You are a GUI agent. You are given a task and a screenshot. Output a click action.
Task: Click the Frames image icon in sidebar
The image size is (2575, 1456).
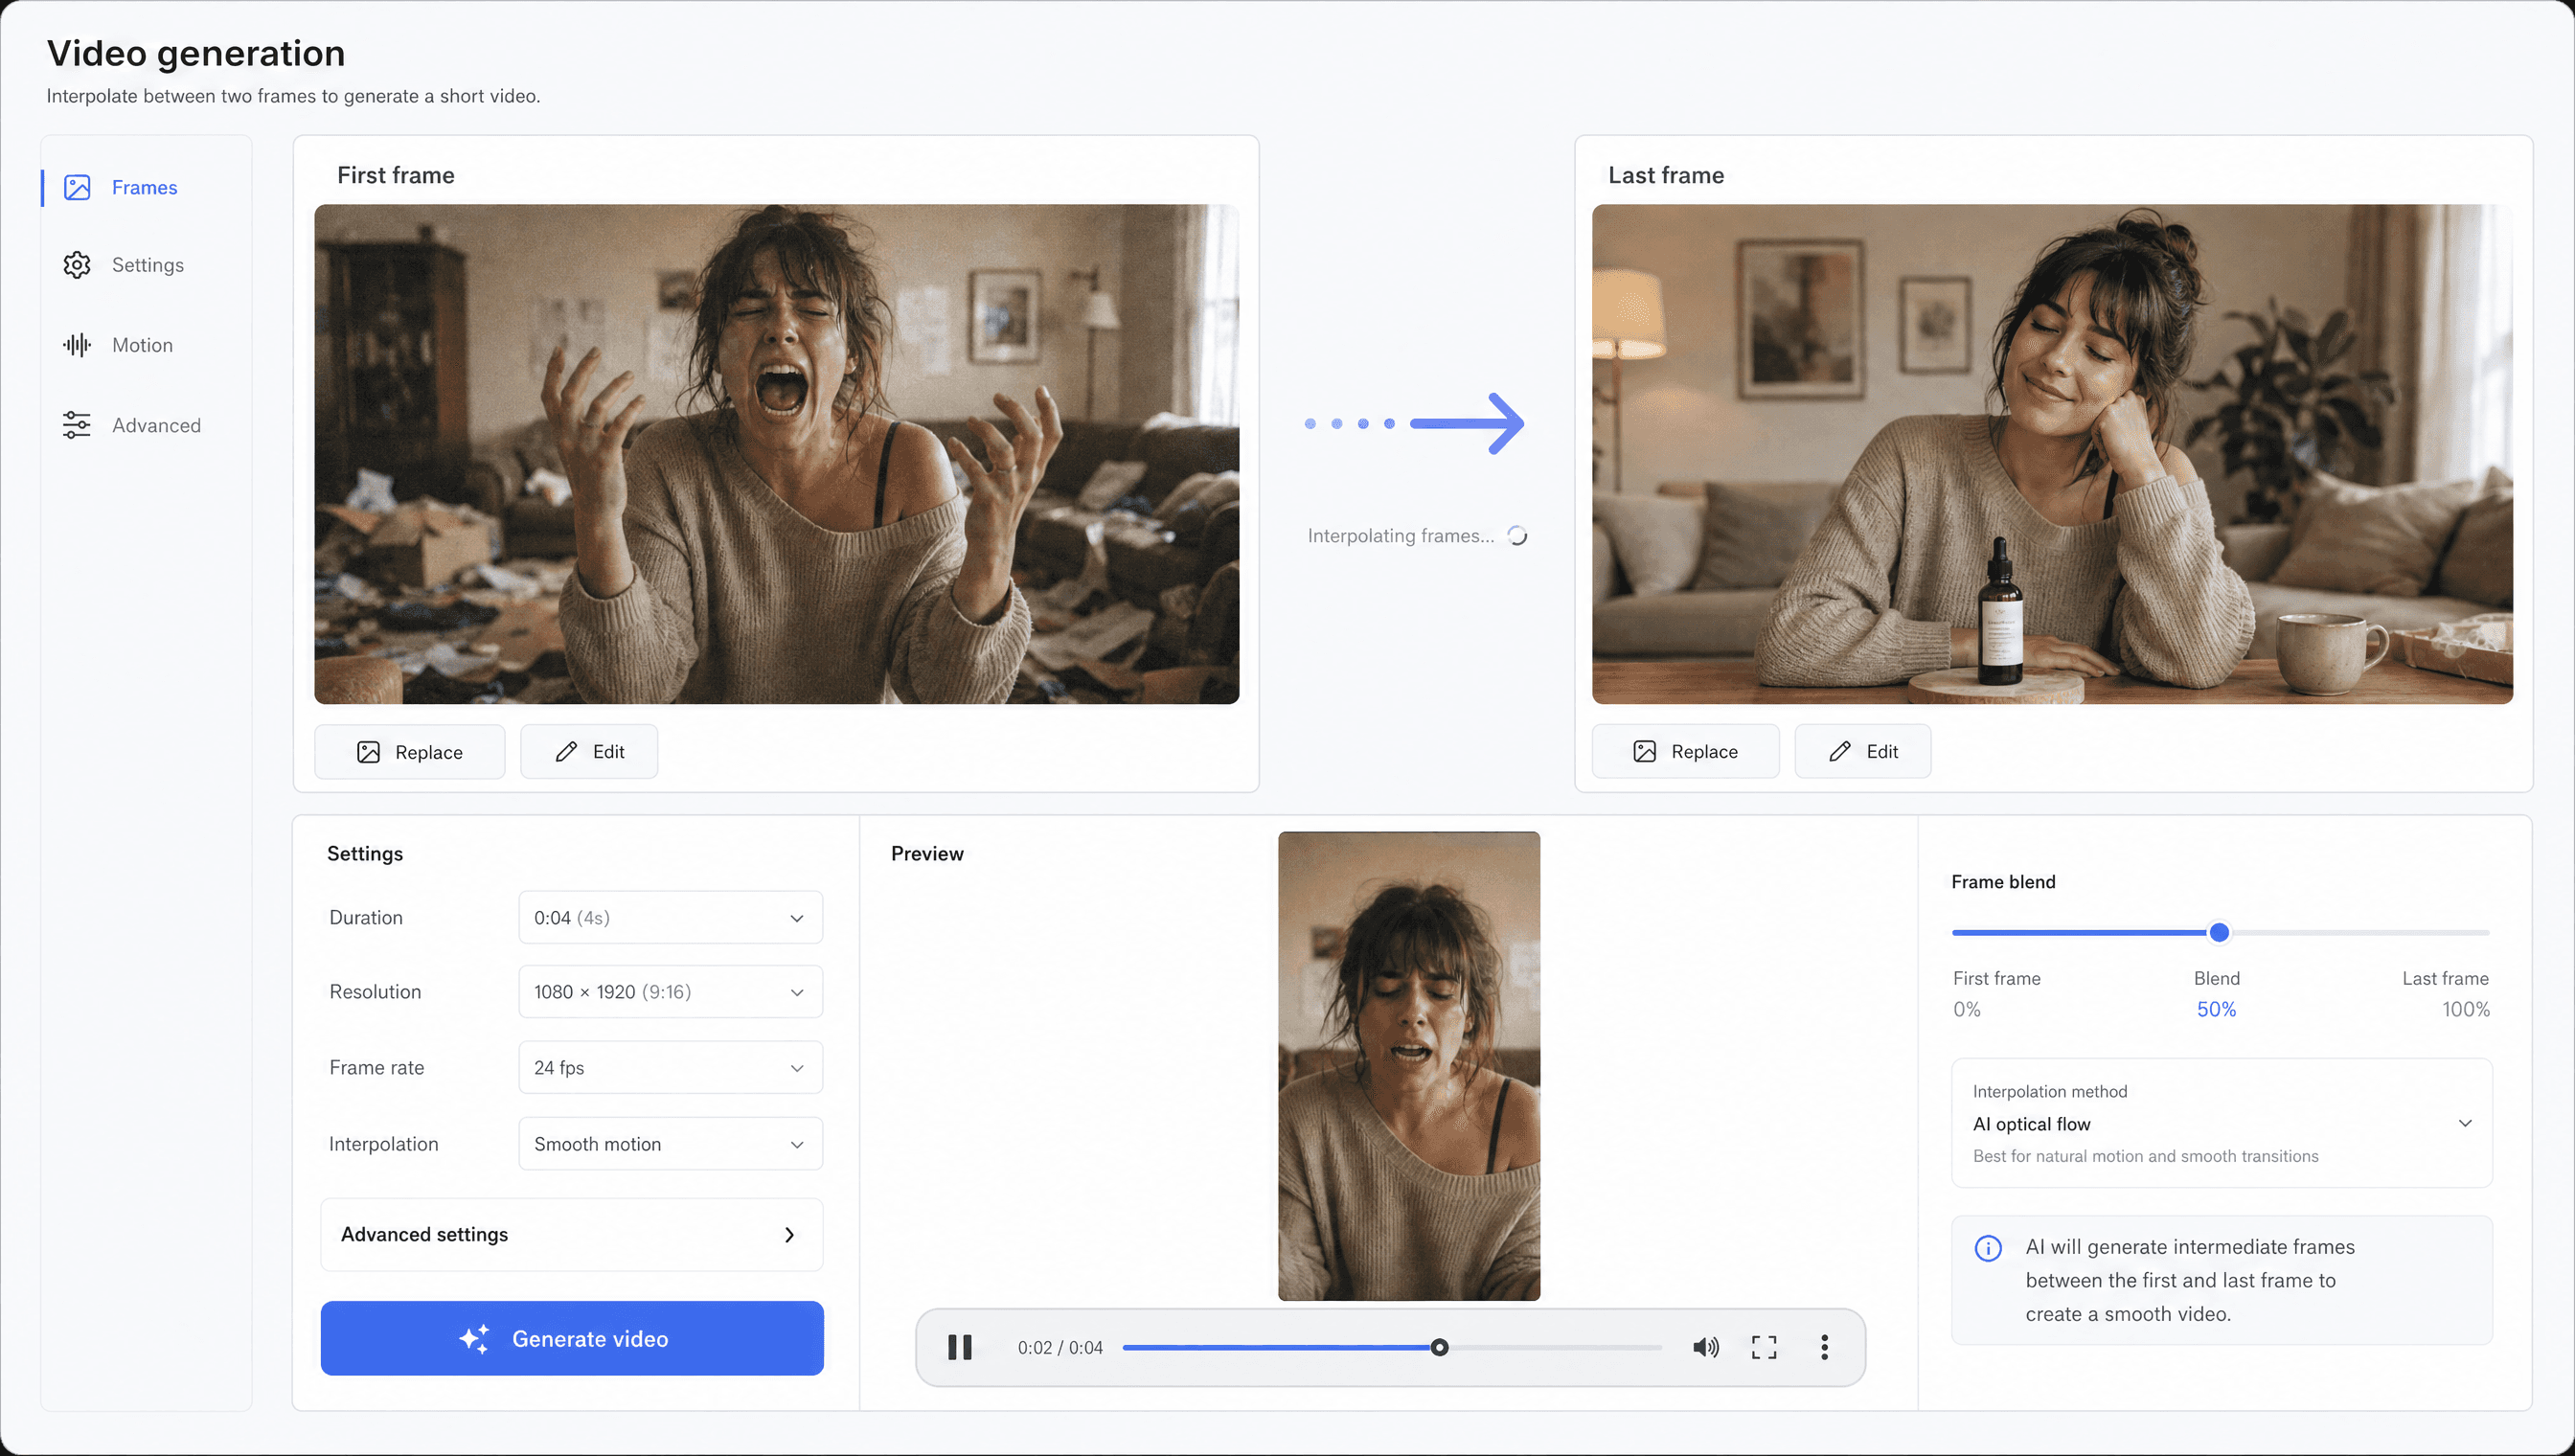pos(77,188)
